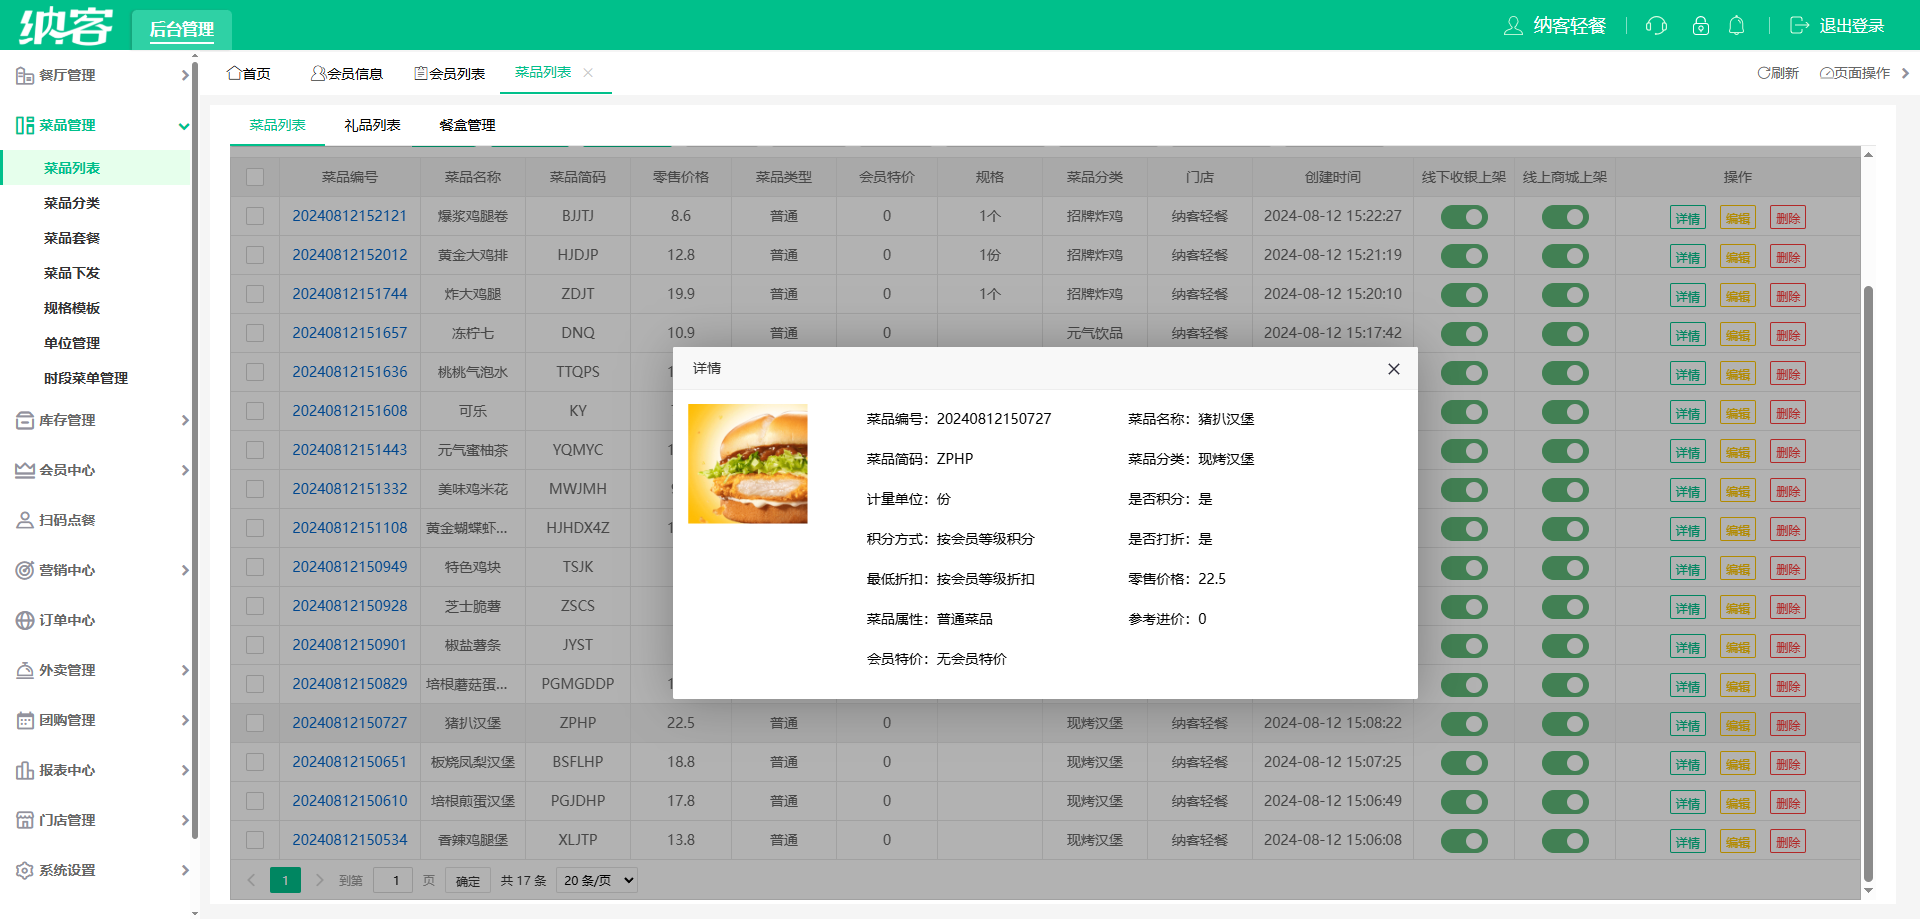Click the 报表中心 chart icon

click(25, 770)
